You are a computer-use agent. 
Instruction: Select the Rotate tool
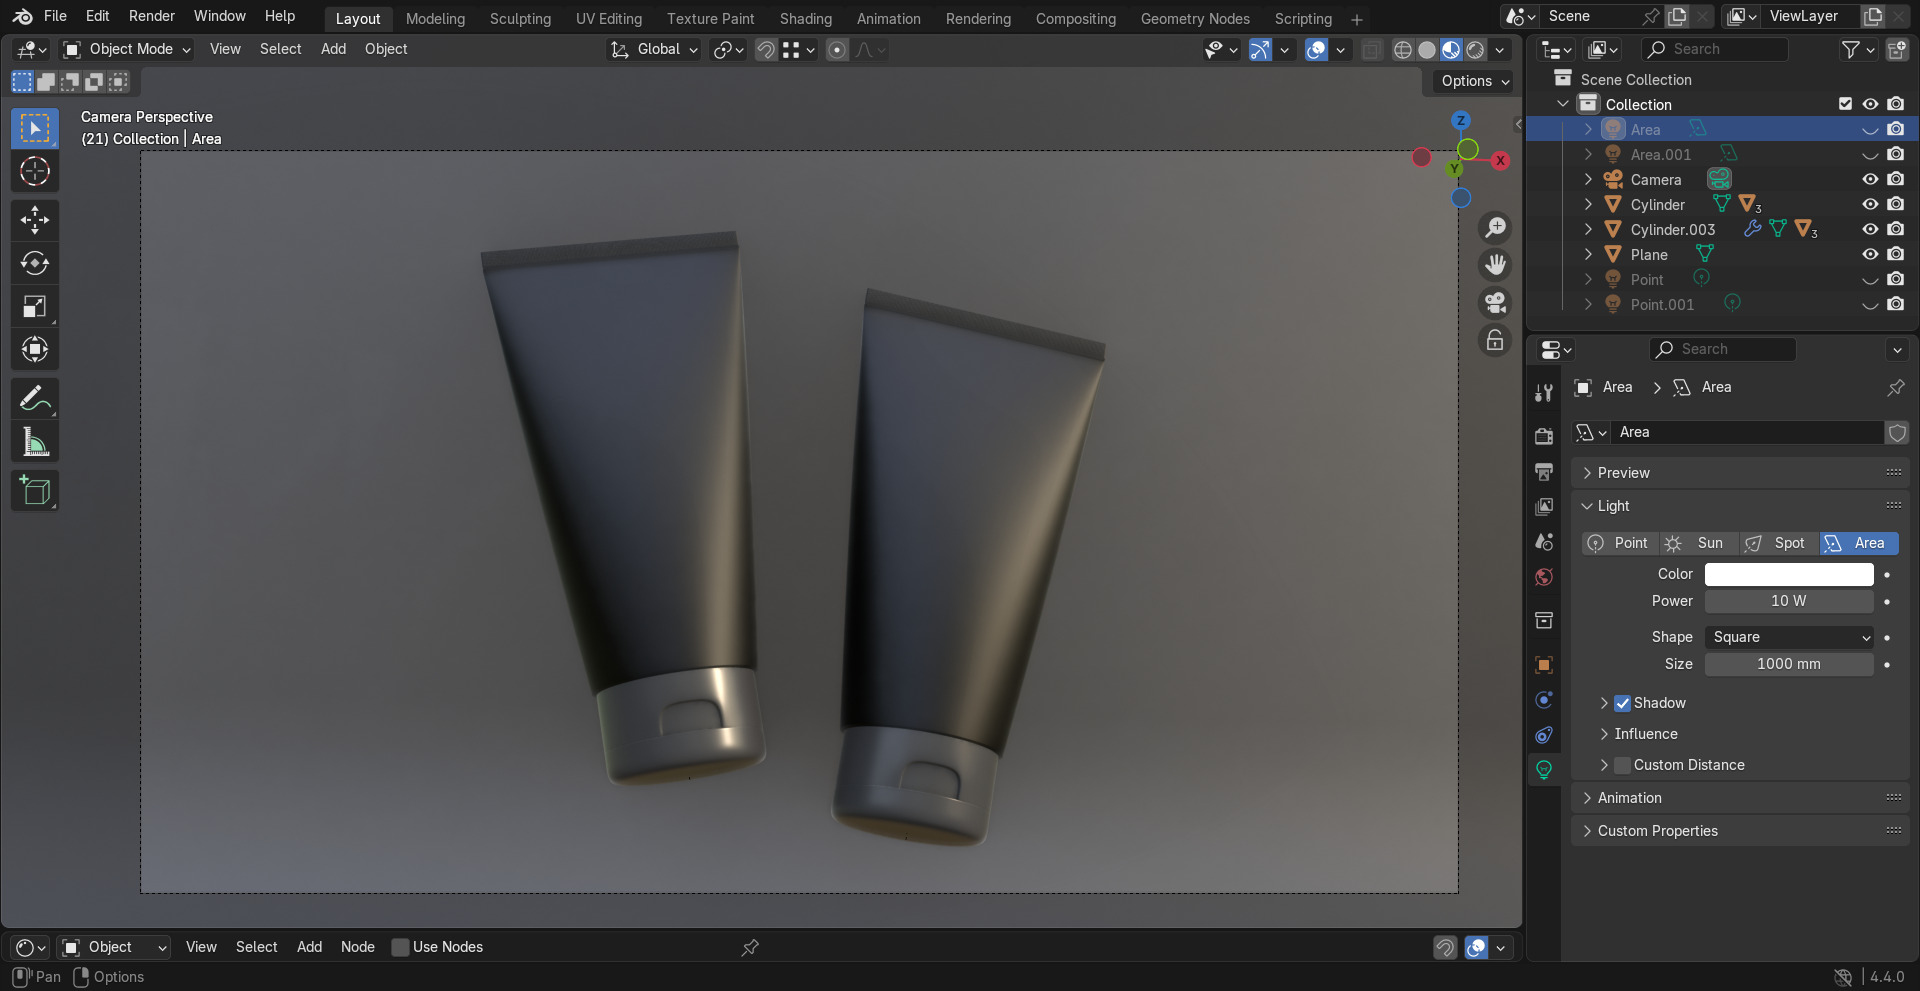point(35,263)
